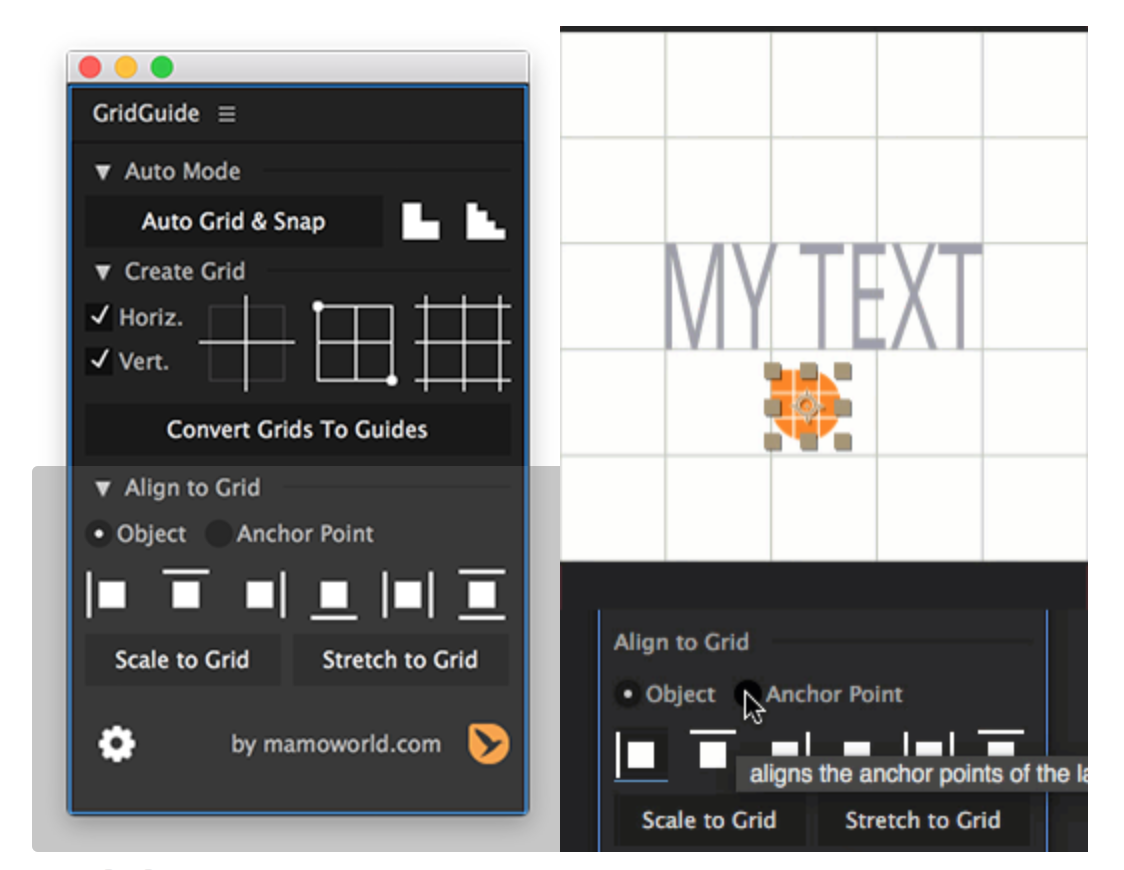Toggle the Horiz. checkbox

[99, 317]
